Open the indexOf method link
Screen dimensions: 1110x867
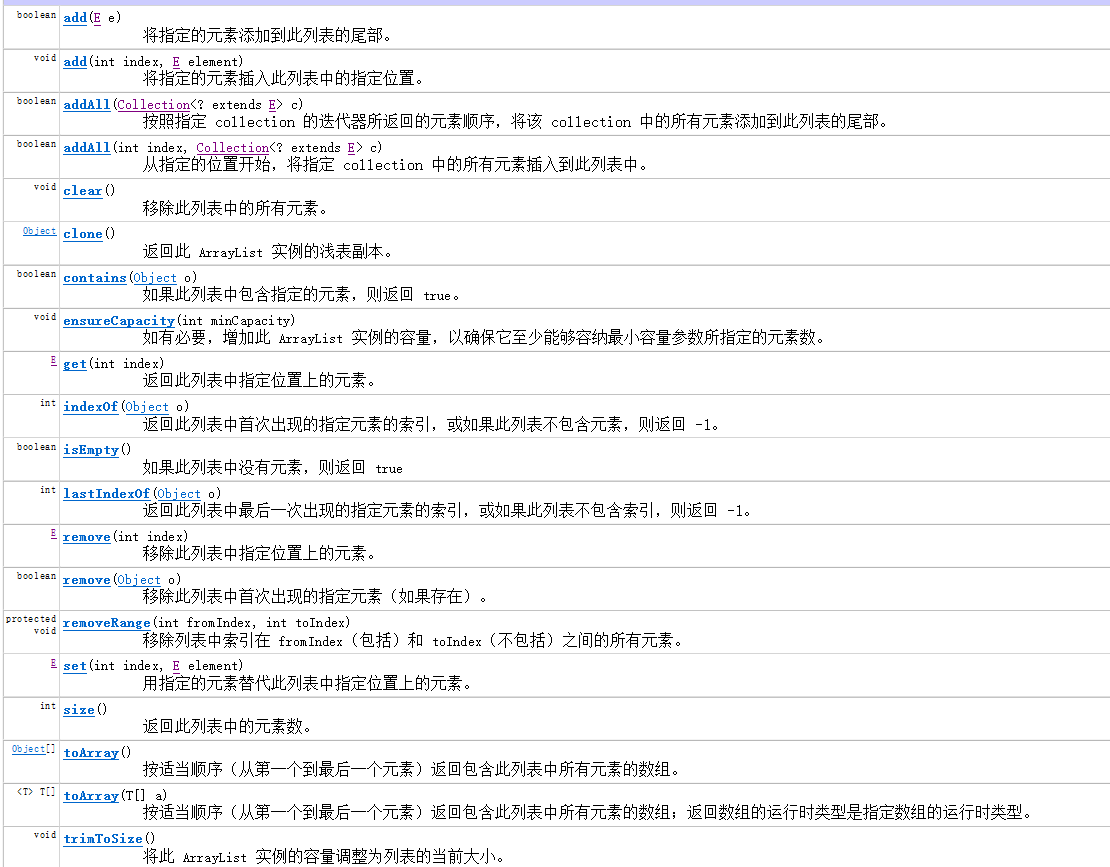(x=90, y=407)
